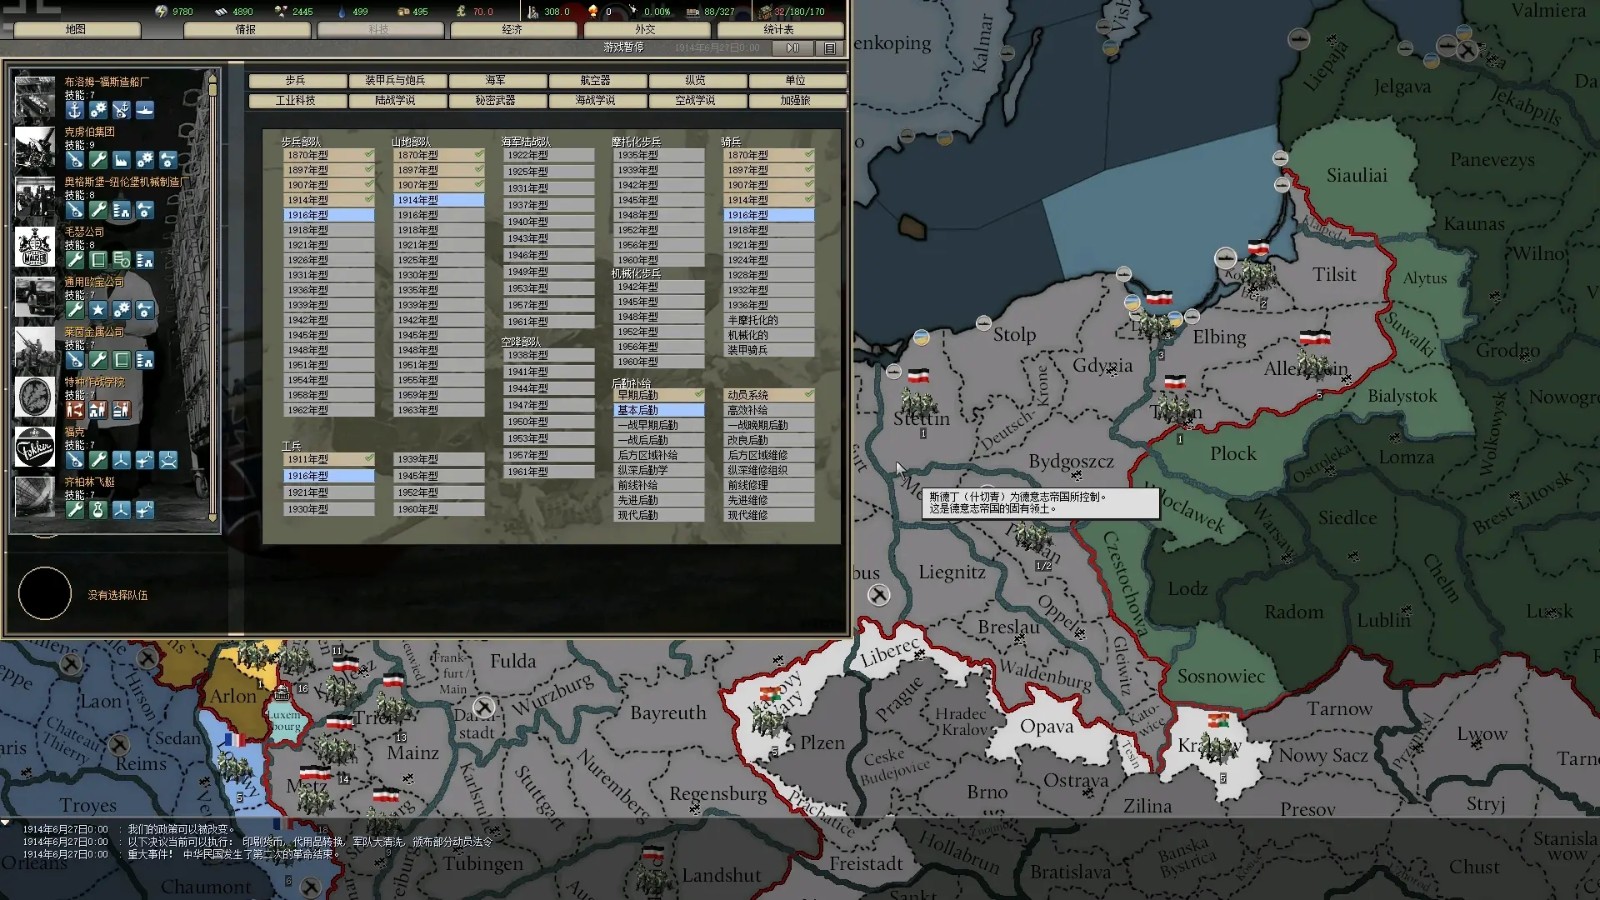Open the 经济 economy menu

click(x=512, y=30)
